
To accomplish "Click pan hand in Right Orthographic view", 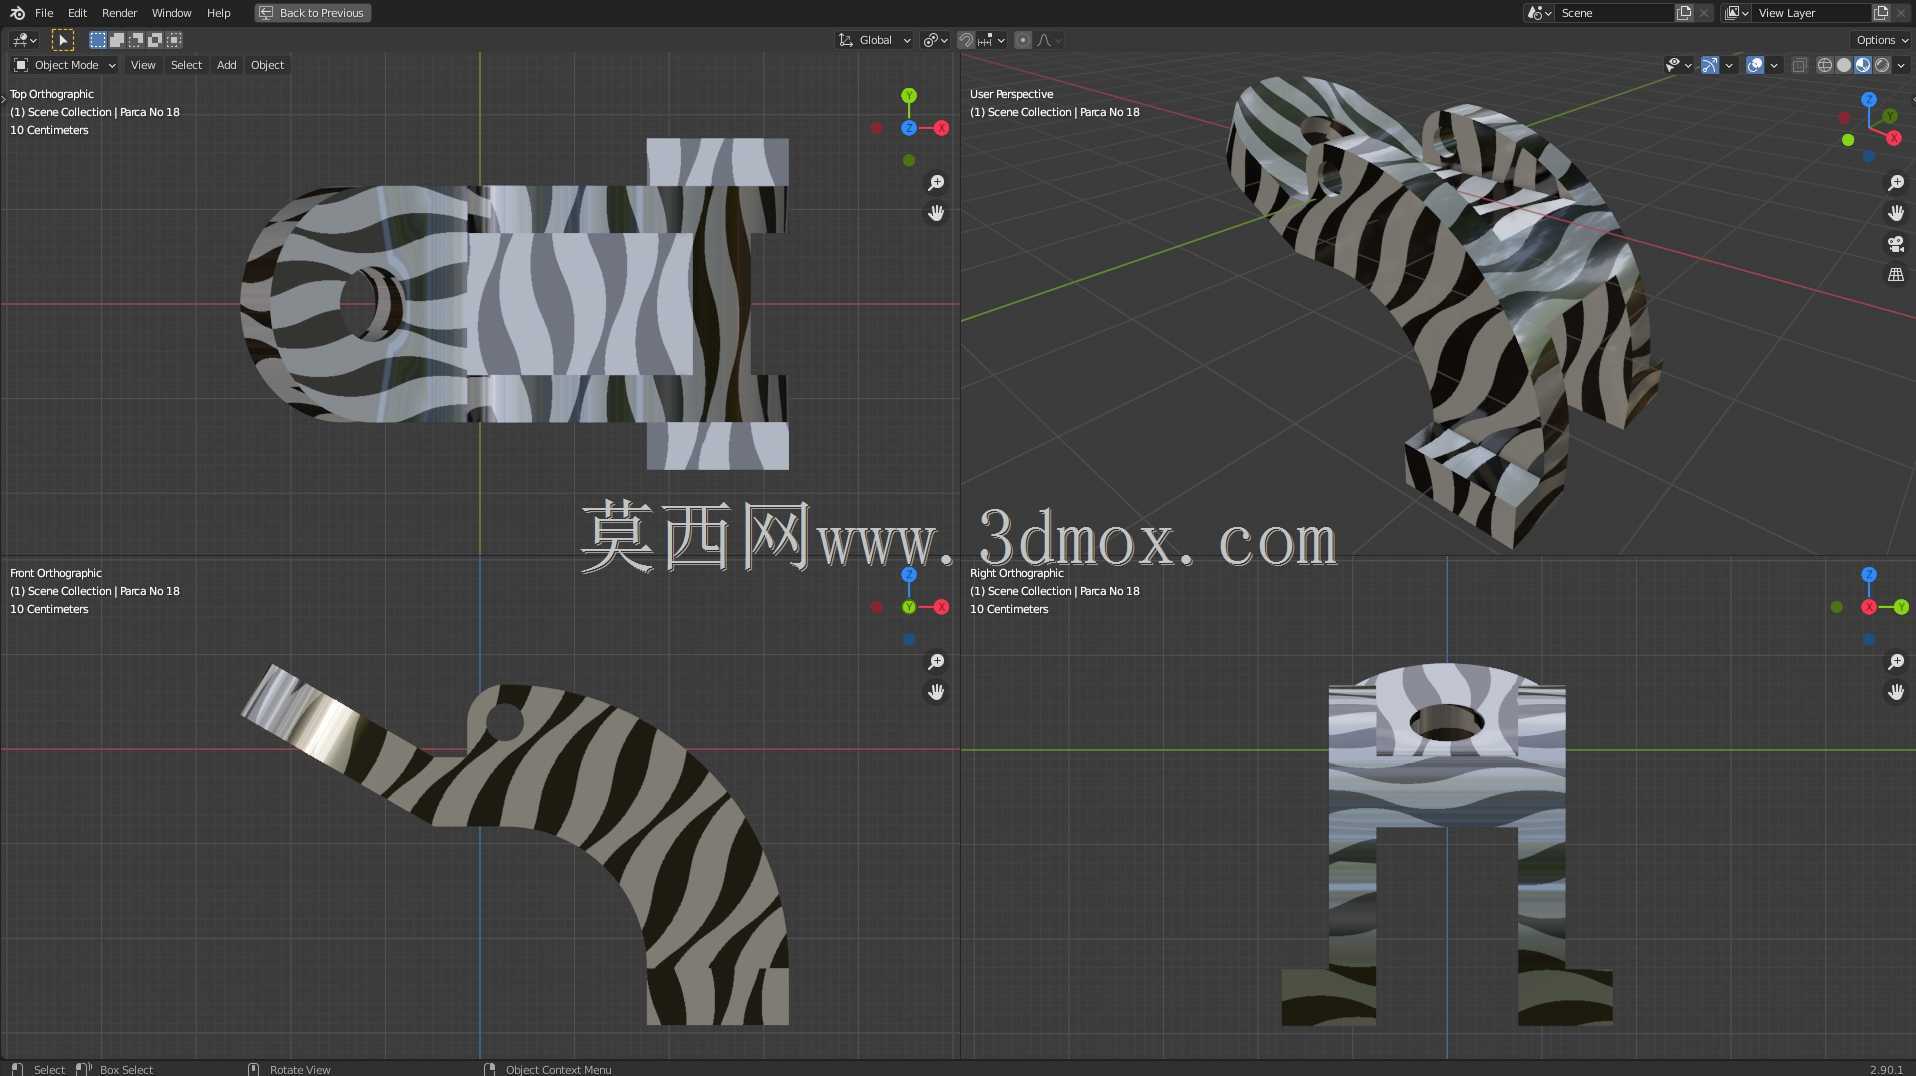I will (1896, 692).
